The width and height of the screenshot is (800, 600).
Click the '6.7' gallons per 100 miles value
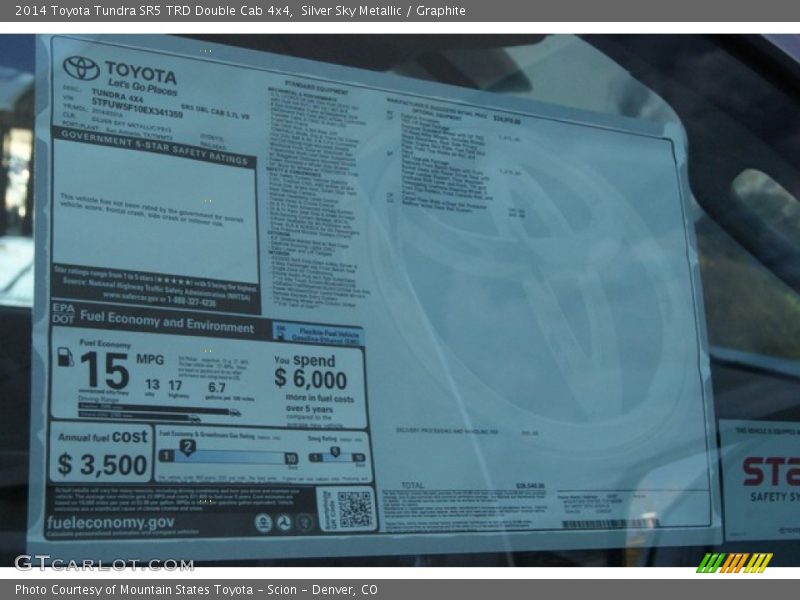coord(217,387)
